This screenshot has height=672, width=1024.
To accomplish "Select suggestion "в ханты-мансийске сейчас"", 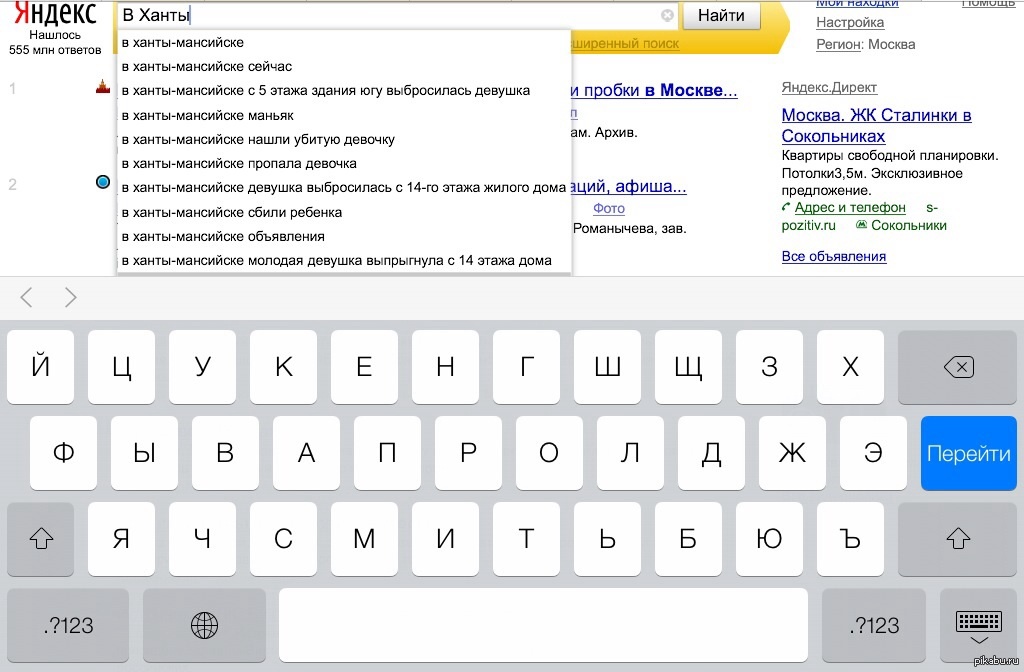I will click(206, 66).
